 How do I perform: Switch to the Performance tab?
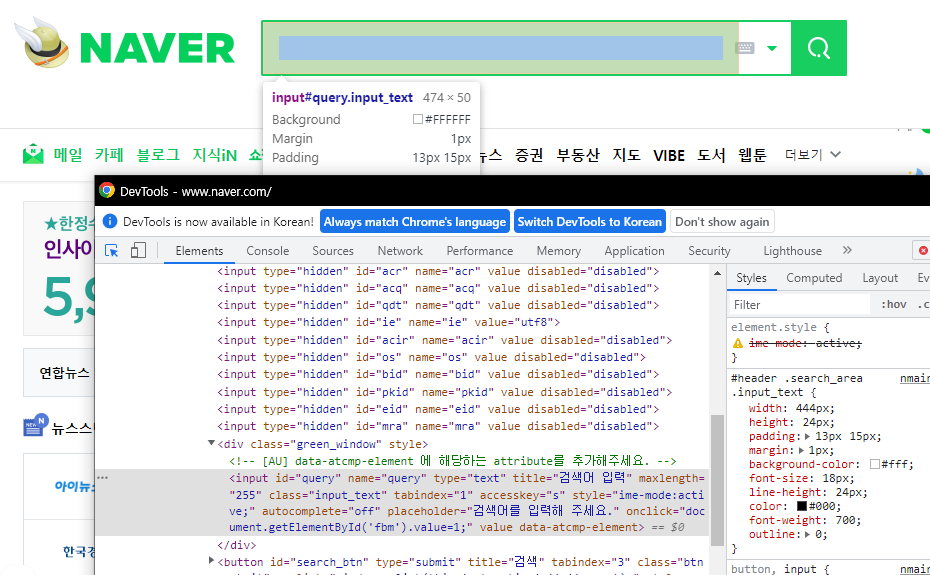(x=480, y=251)
